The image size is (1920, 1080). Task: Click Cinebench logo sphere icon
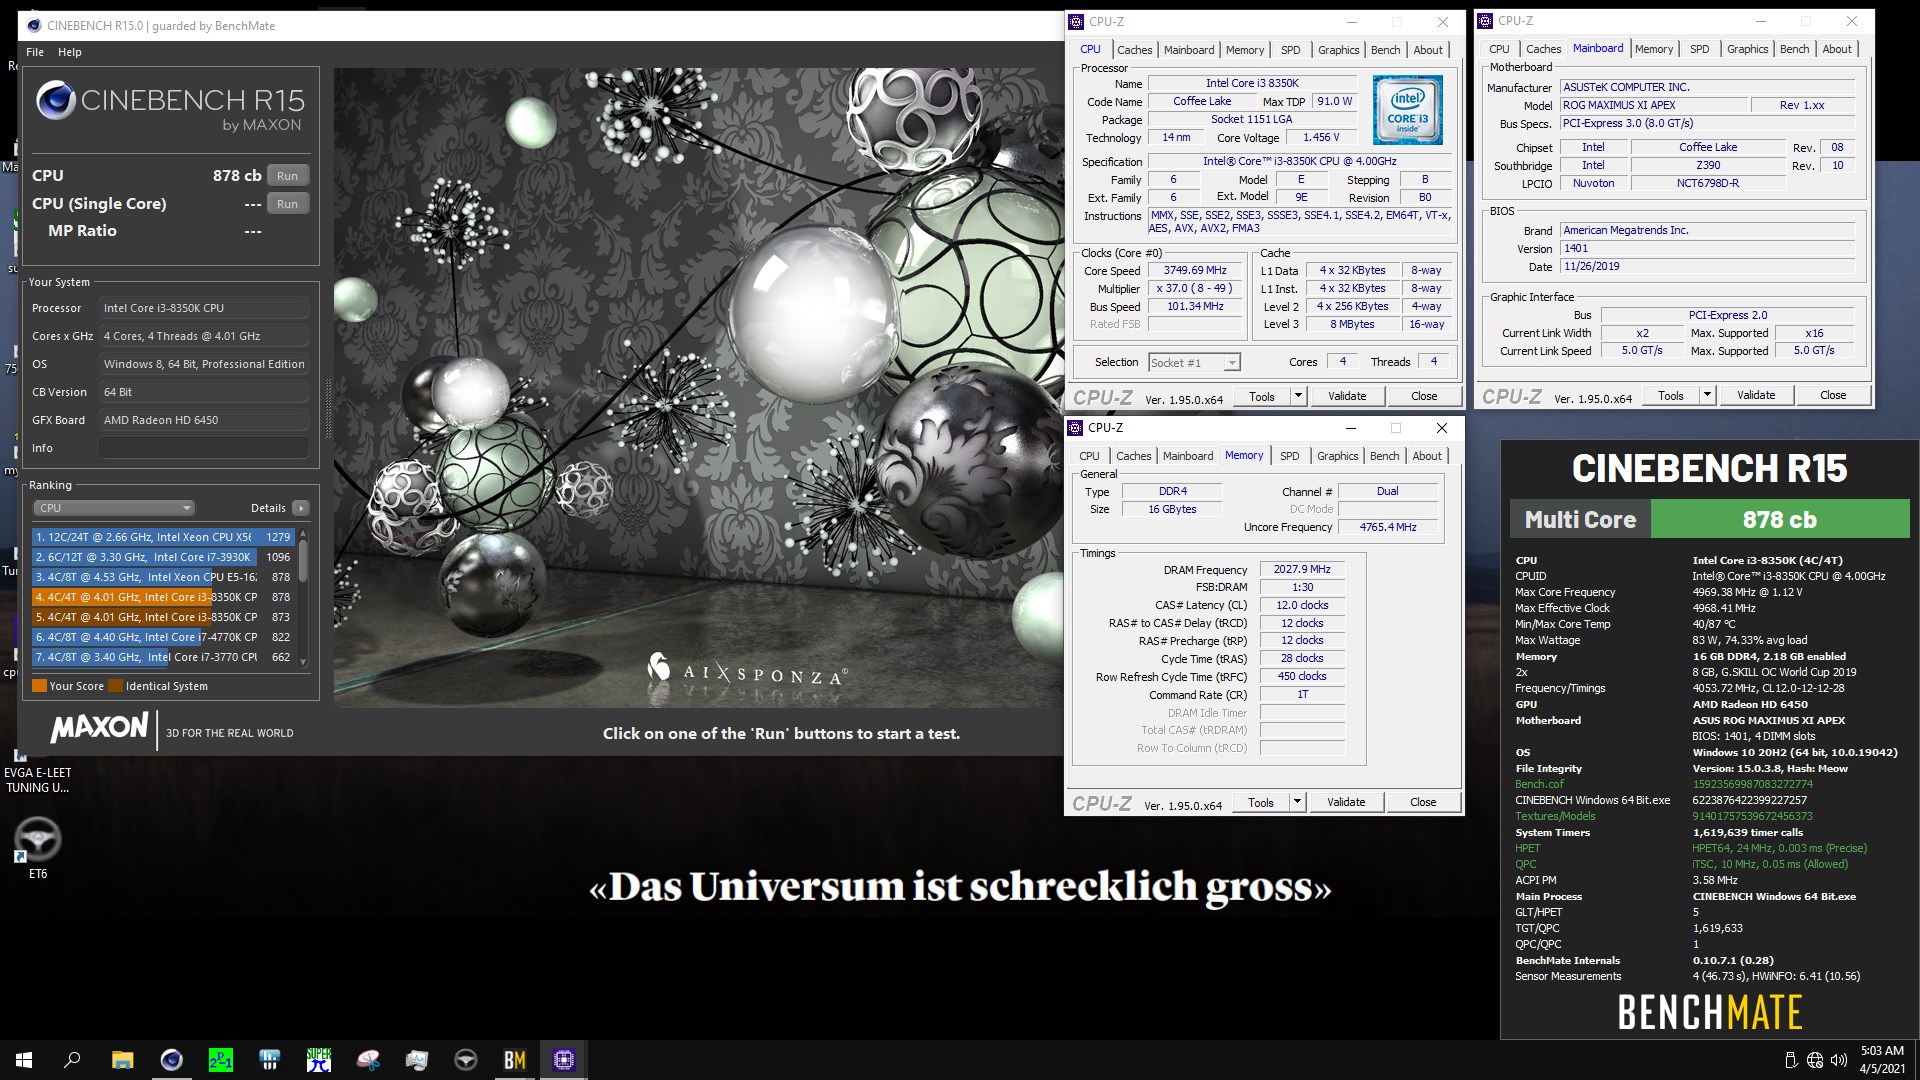(56, 101)
